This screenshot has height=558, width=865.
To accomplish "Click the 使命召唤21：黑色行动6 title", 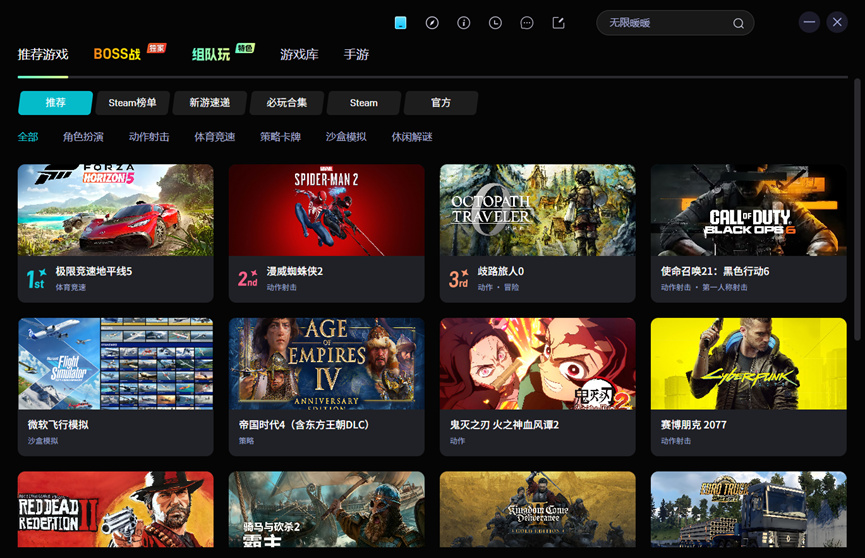I will [x=715, y=271].
